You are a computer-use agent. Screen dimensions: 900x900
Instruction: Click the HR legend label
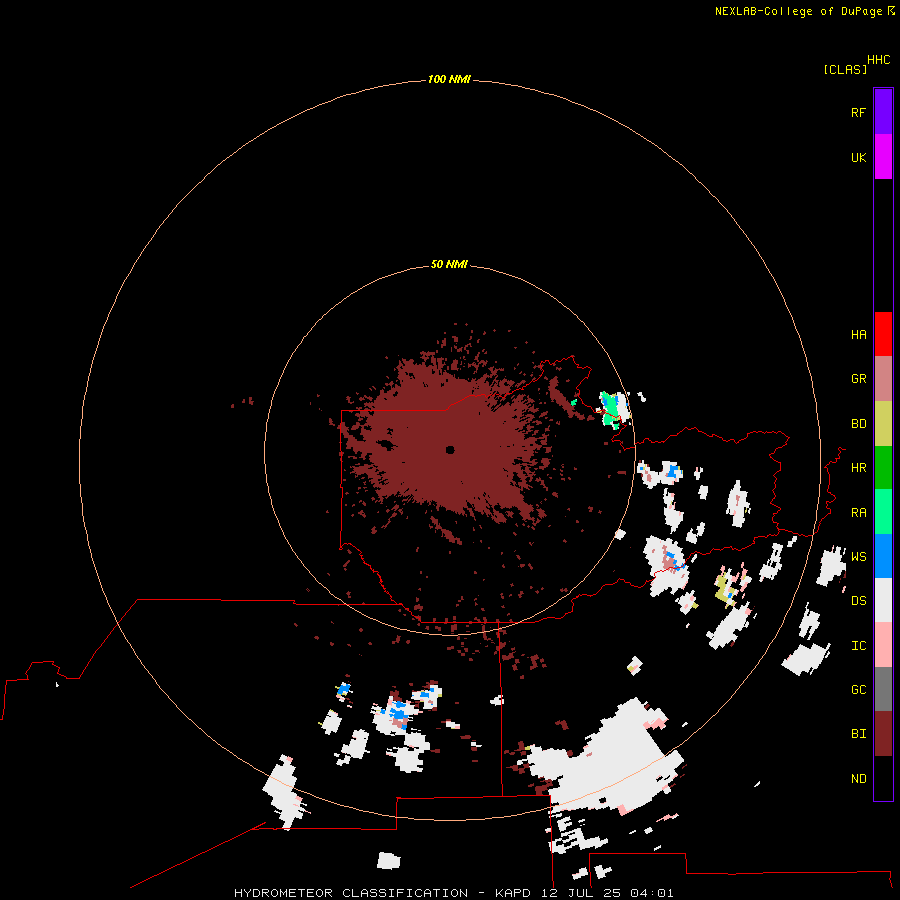pos(858,468)
